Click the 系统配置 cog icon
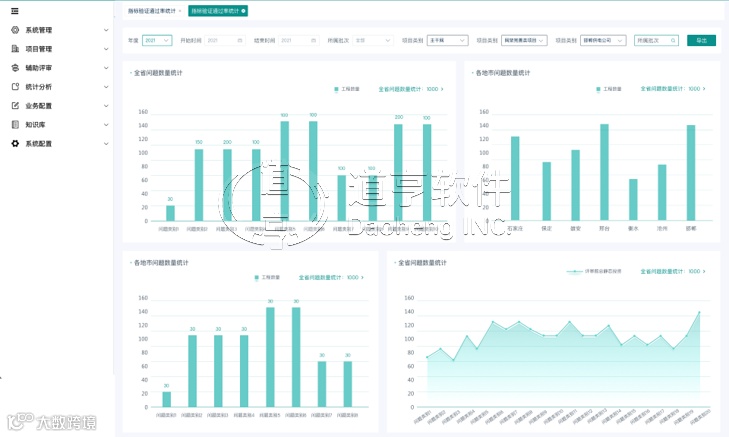729x437 pixels. [15, 144]
